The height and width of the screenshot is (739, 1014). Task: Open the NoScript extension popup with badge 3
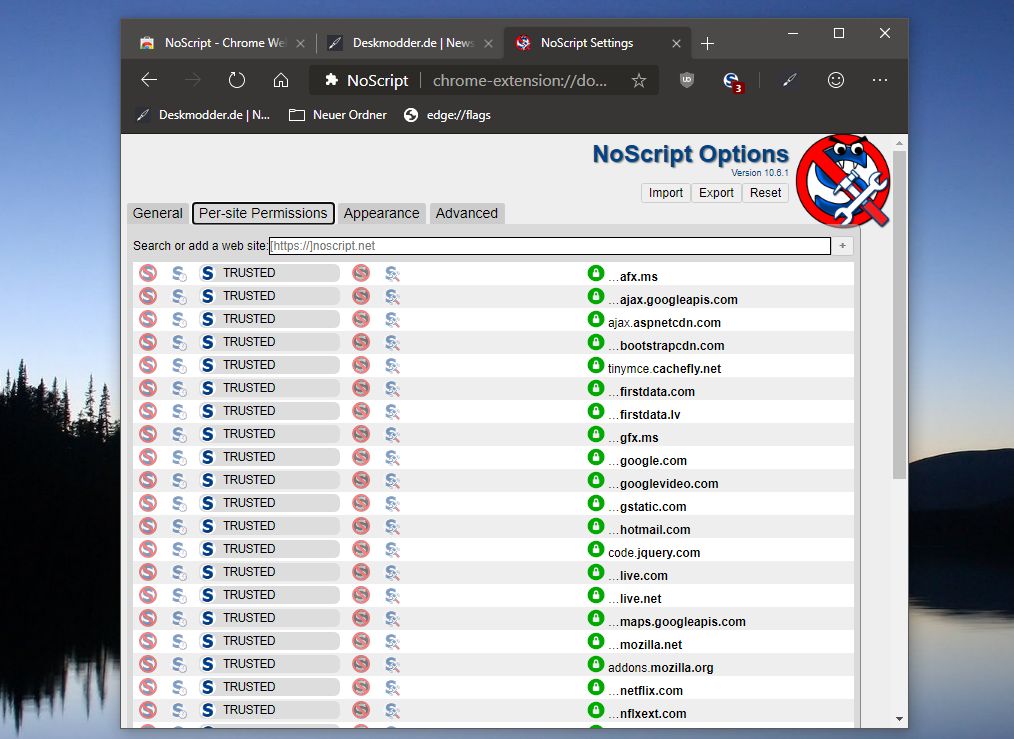click(x=732, y=81)
